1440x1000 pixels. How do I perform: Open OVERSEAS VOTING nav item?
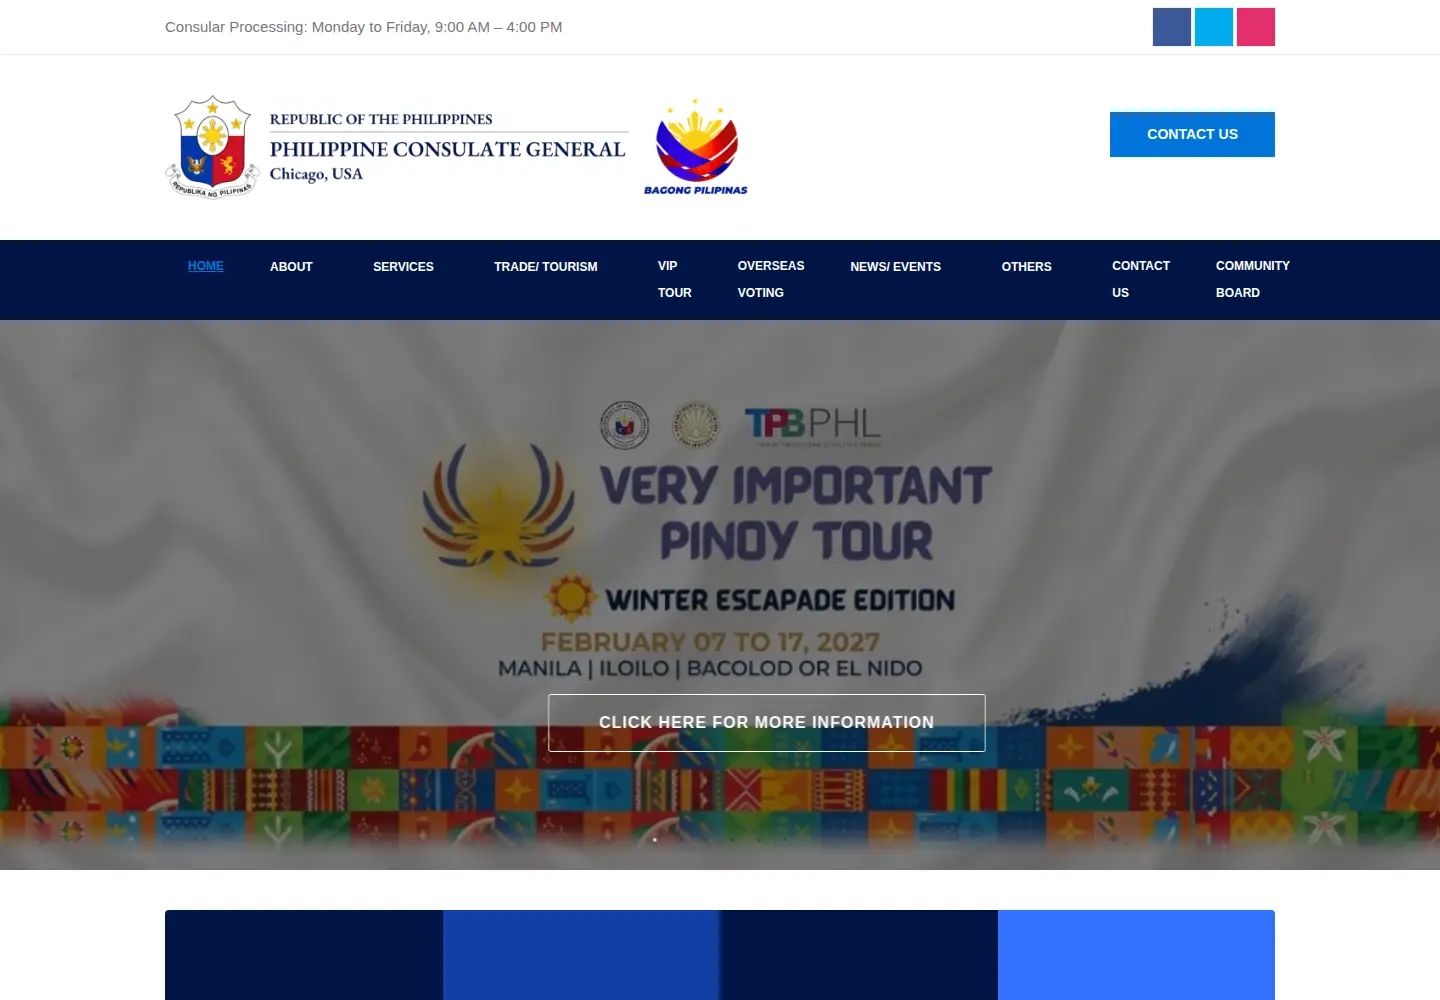tap(771, 279)
